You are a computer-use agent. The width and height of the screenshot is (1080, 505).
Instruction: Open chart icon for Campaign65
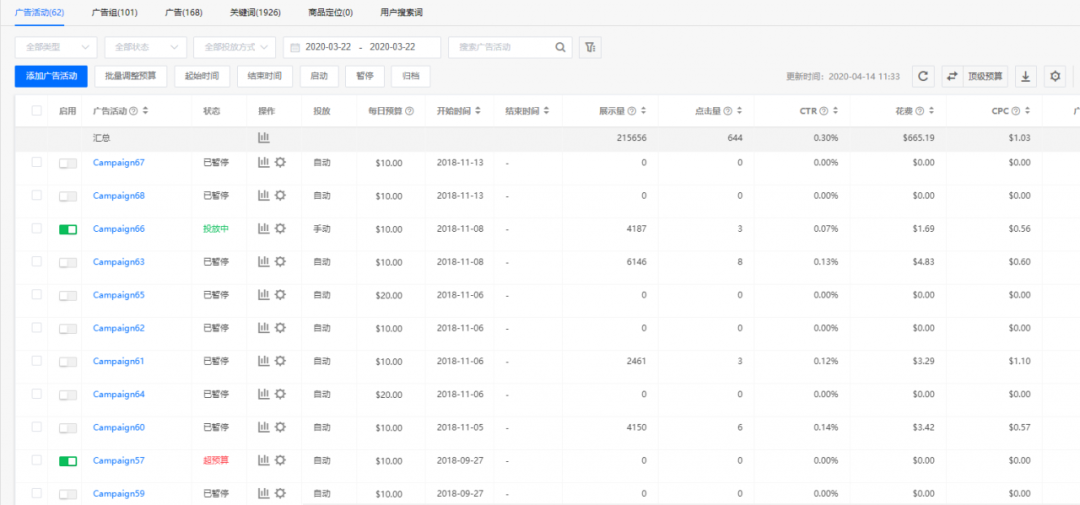click(x=263, y=294)
